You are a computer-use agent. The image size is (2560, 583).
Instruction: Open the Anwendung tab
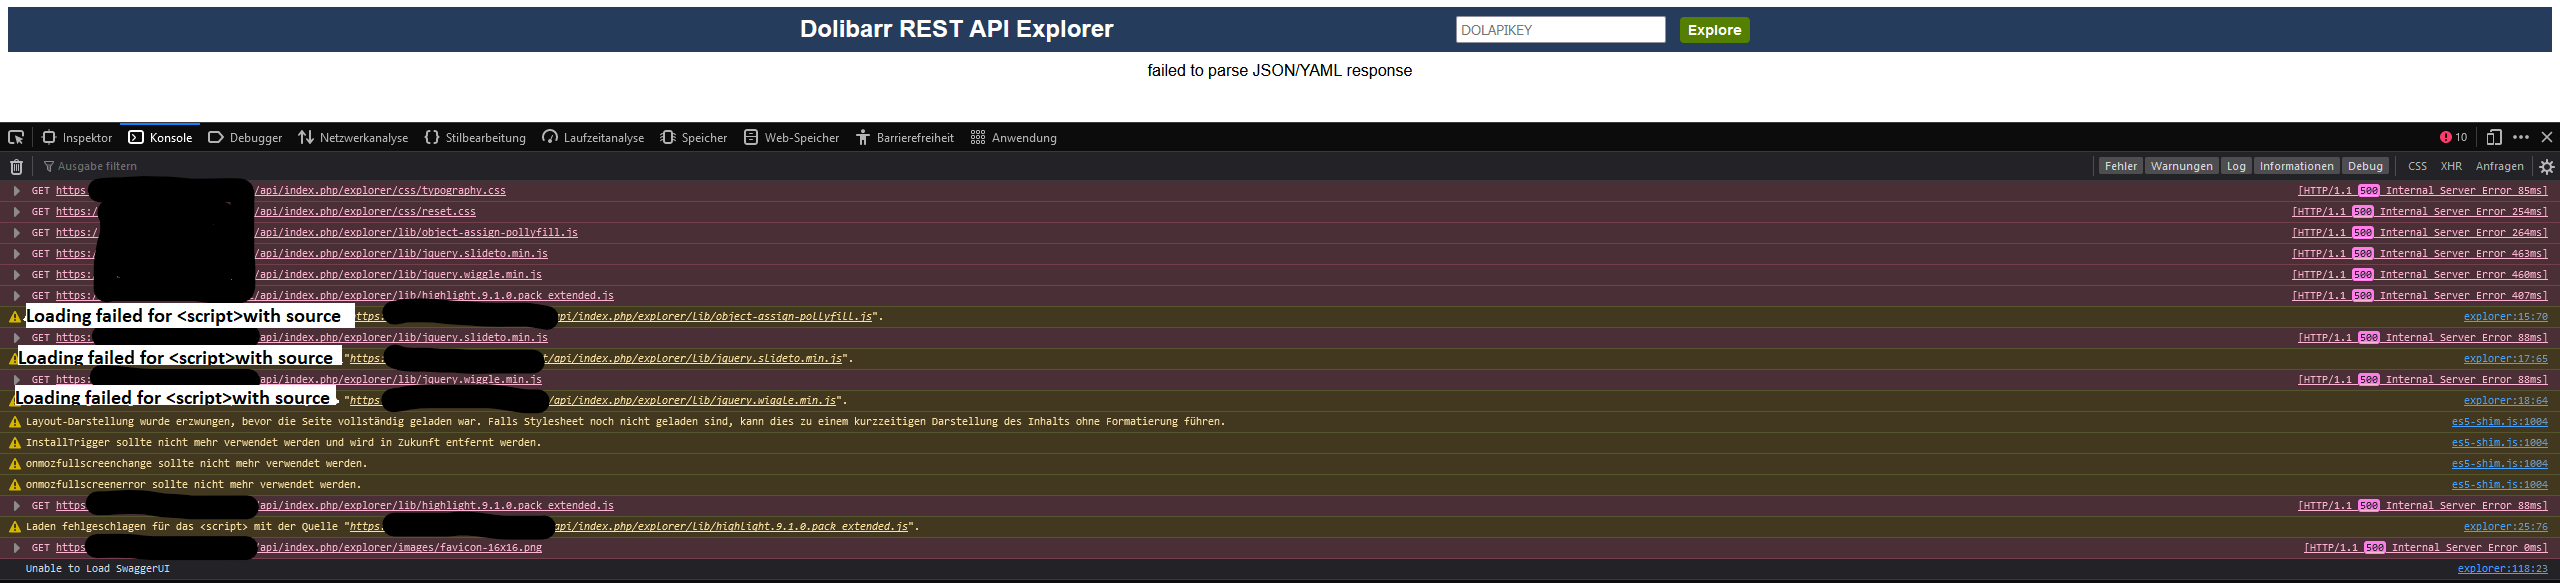tap(1014, 137)
